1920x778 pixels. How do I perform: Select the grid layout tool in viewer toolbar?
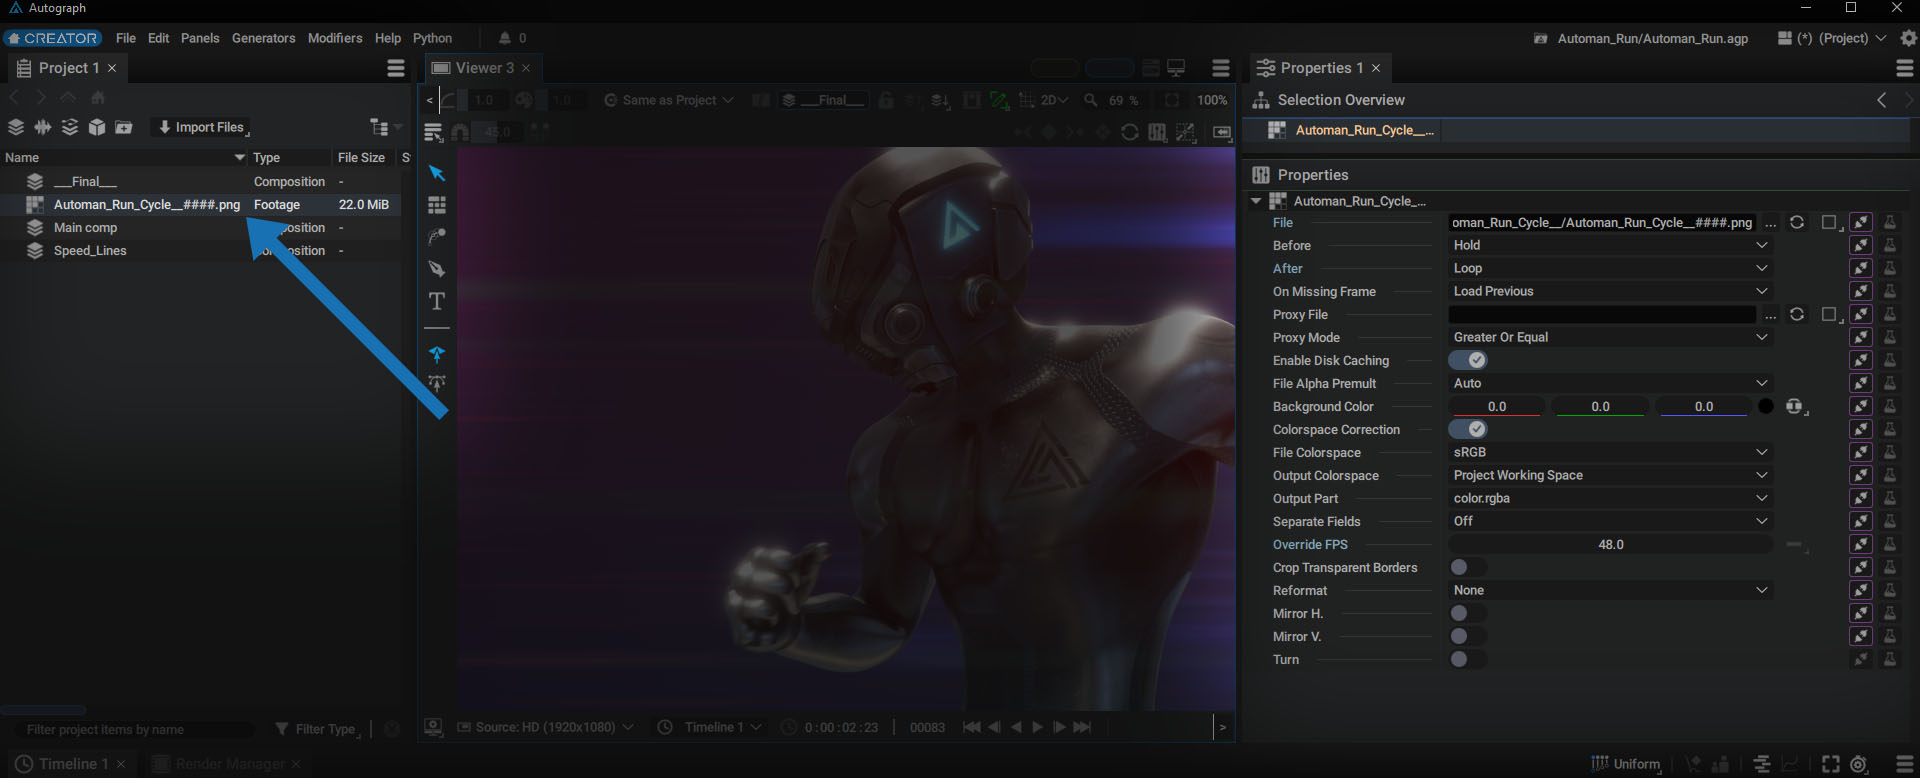437,205
